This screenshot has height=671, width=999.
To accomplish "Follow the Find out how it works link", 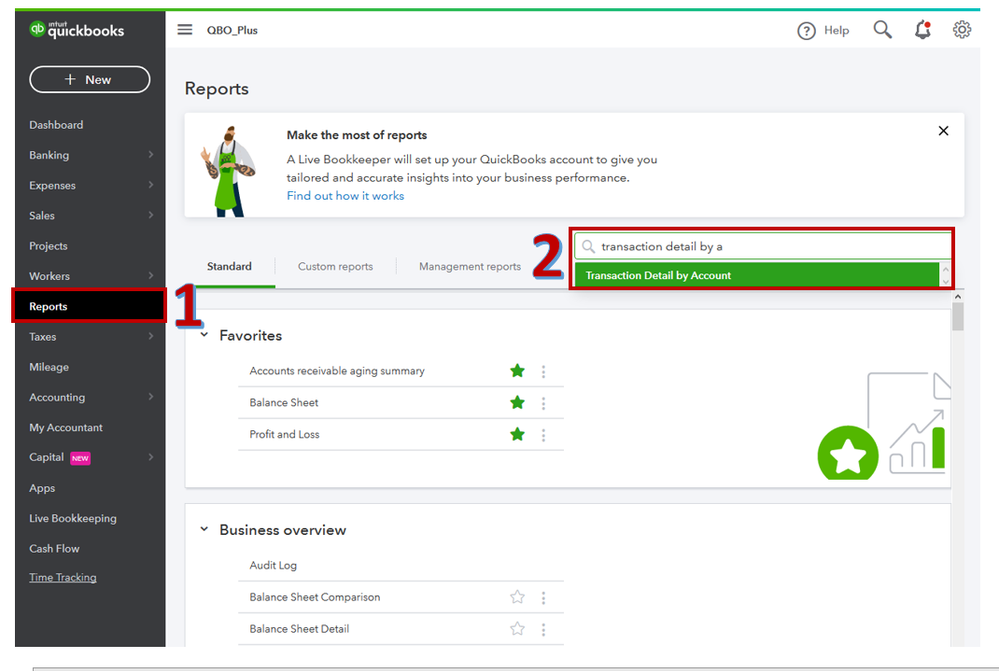I will click(x=345, y=196).
